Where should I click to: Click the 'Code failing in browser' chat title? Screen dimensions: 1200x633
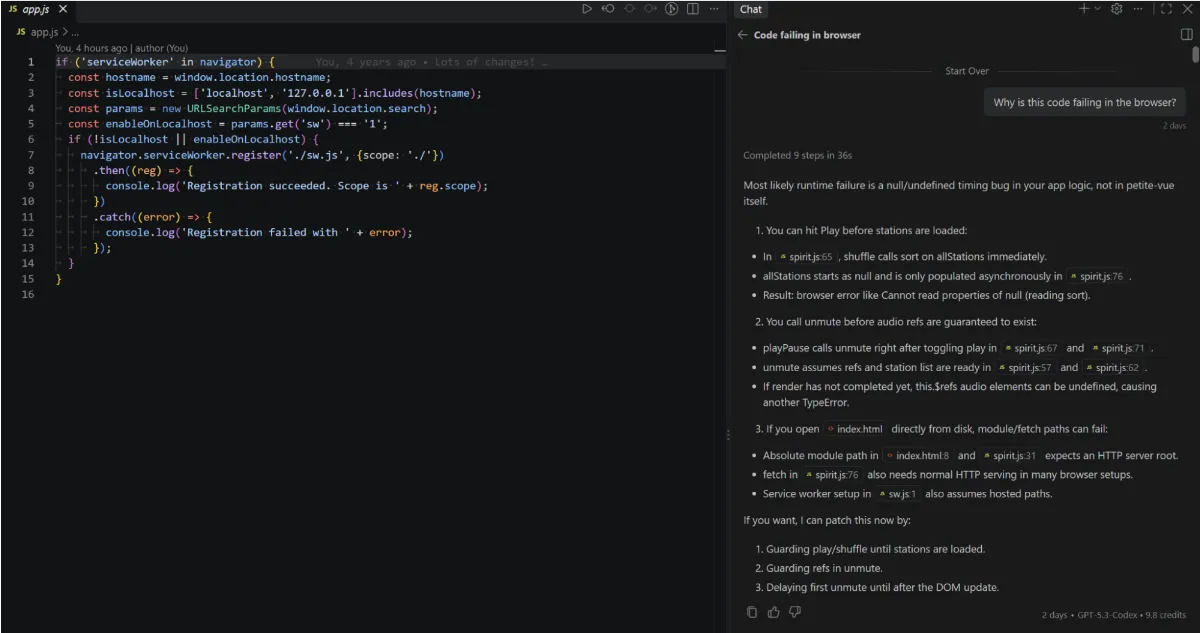807,35
